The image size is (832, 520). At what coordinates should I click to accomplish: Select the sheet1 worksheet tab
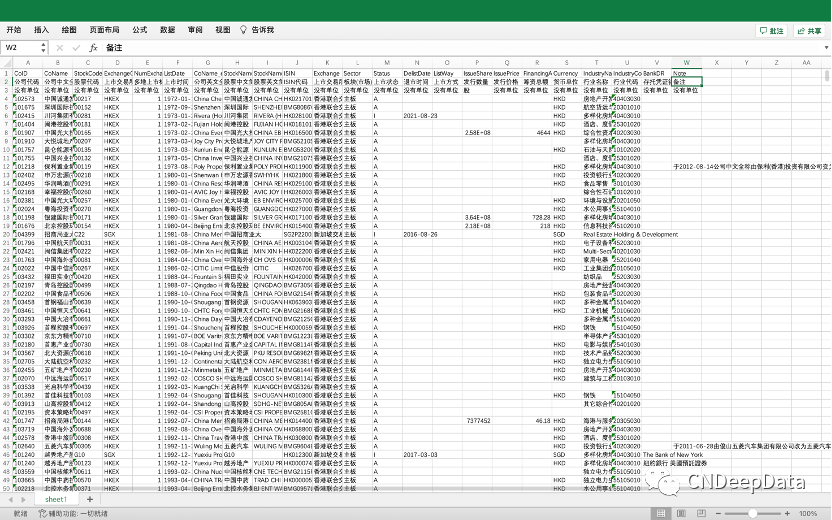(x=56, y=499)
